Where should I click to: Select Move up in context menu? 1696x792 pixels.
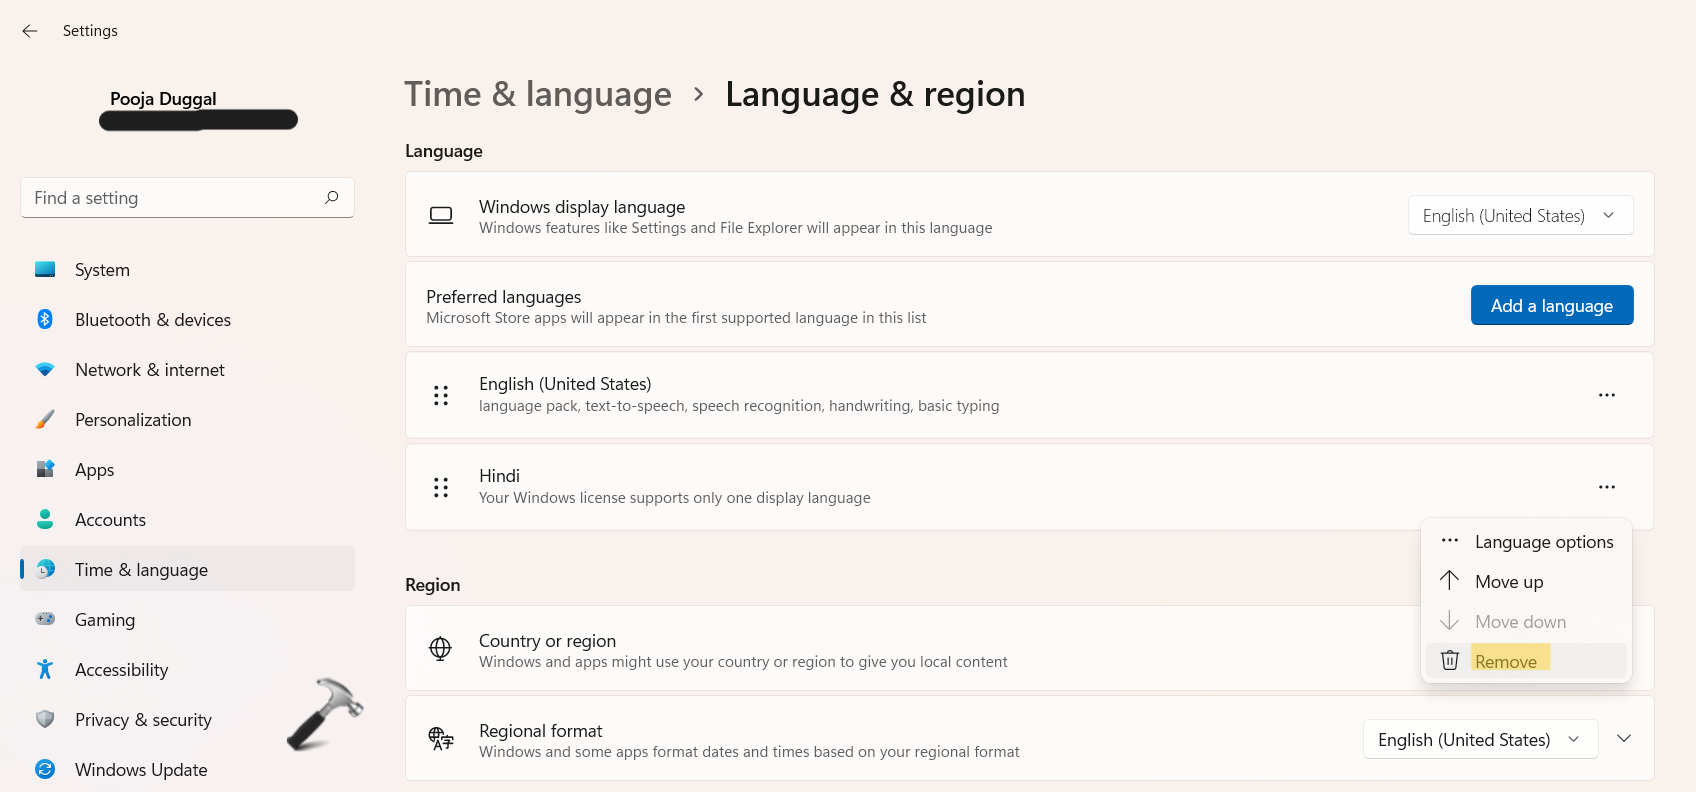pyautogui.click(x=1508, y=582)
